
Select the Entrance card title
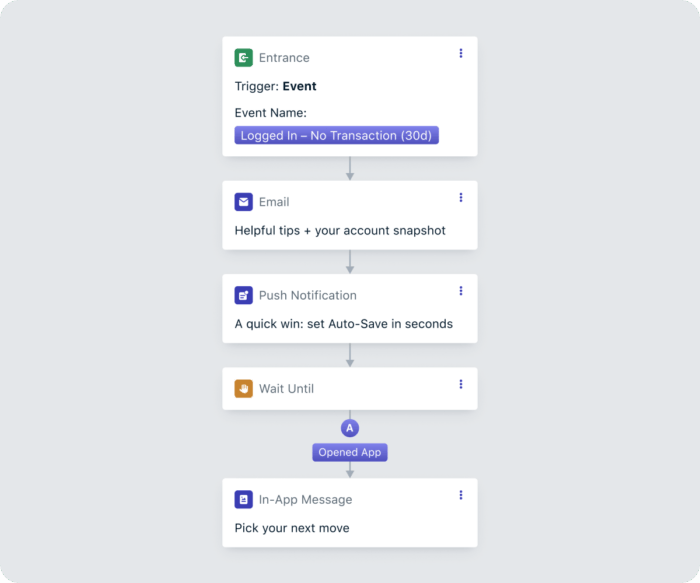[284, 58]
